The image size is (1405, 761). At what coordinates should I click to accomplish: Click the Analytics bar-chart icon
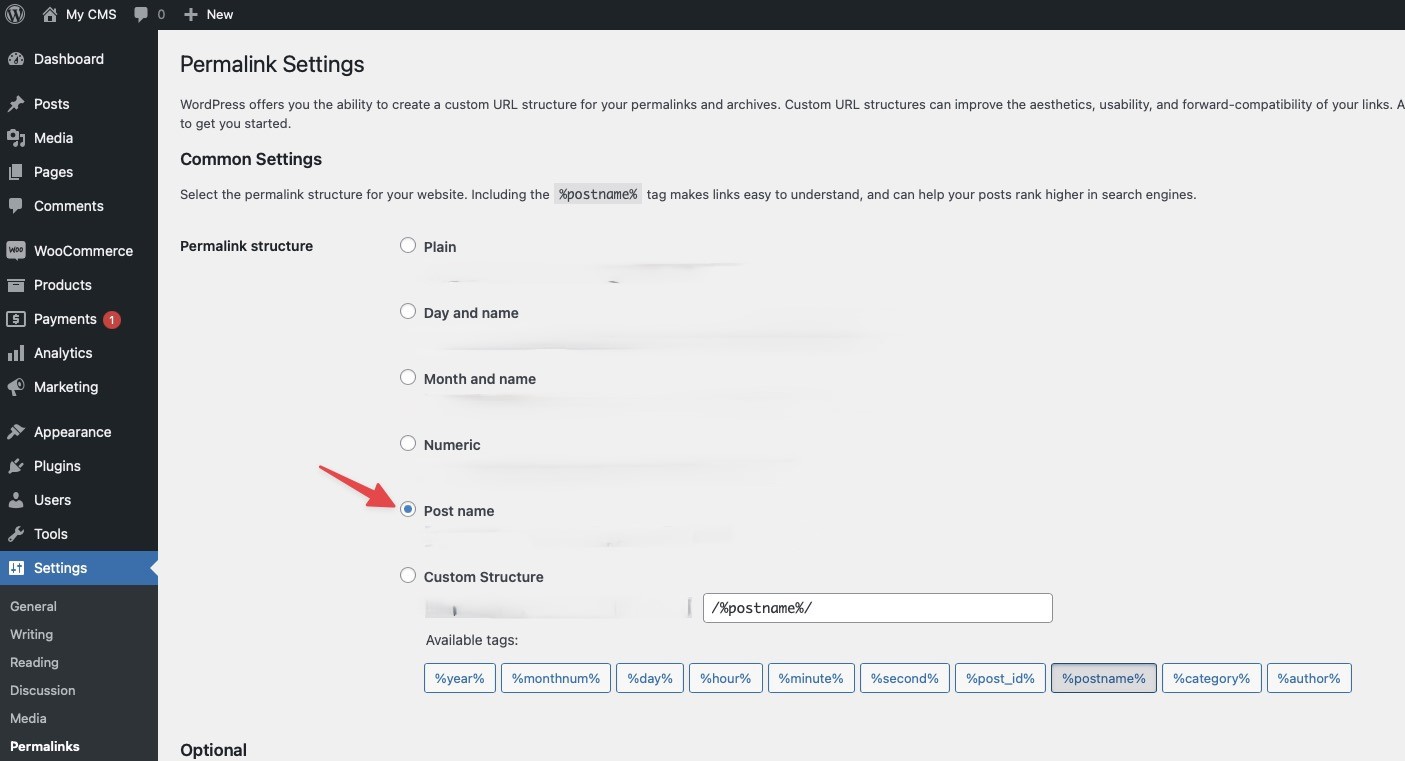pos(17,353)
